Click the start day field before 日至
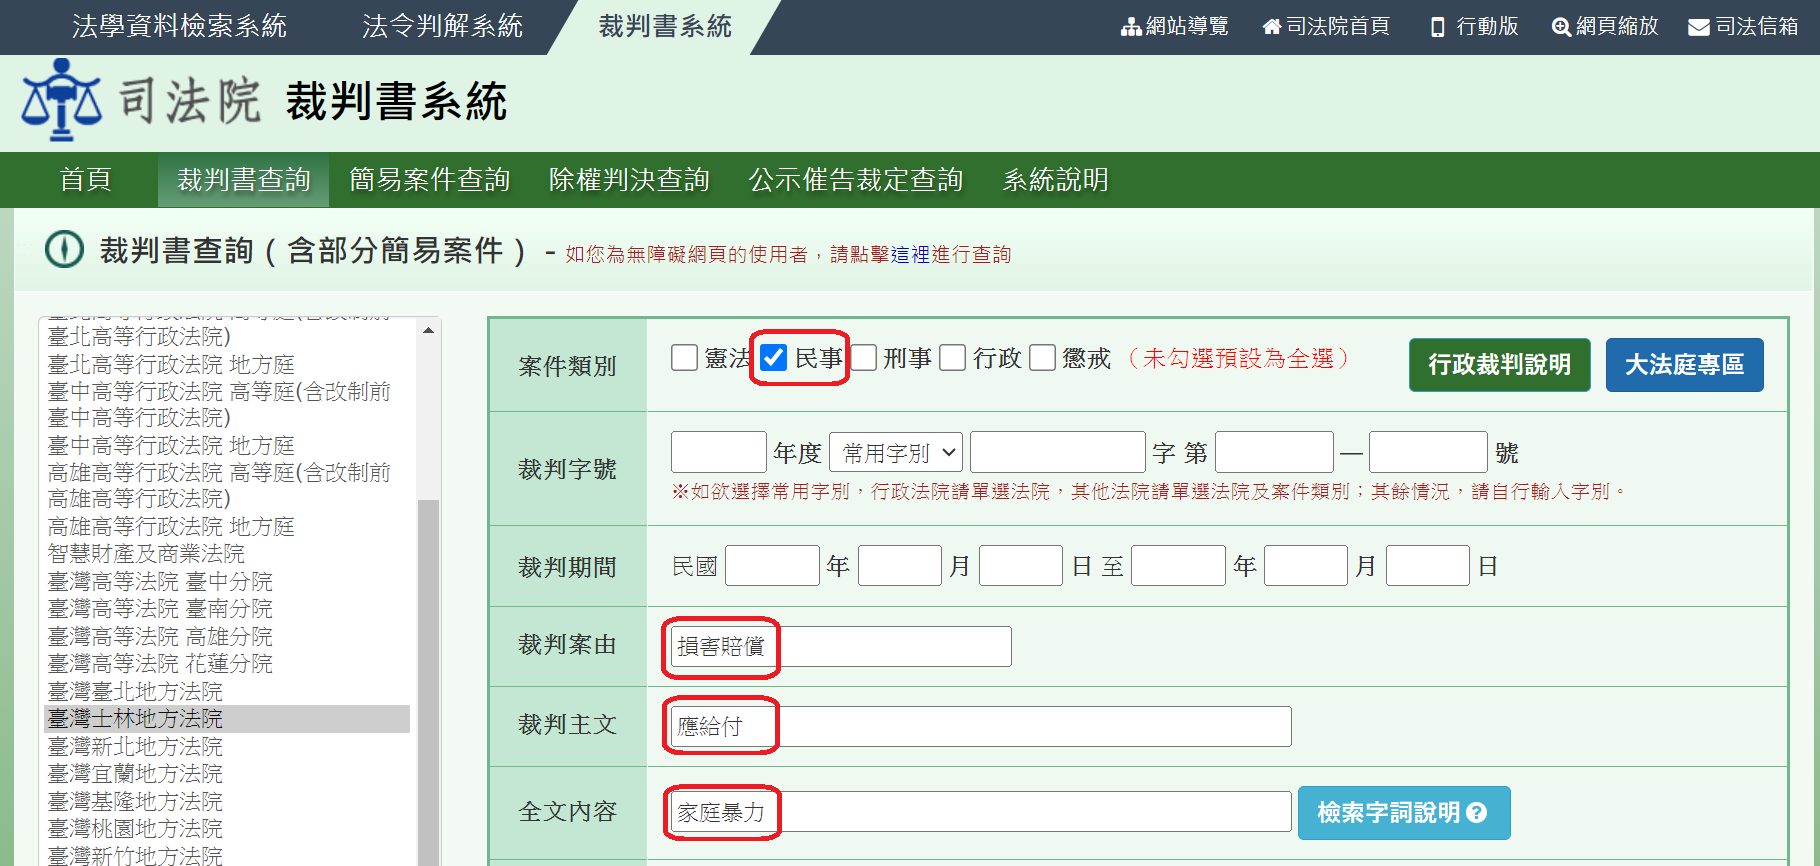The image size is (1820, 866). coord(1021,566)
